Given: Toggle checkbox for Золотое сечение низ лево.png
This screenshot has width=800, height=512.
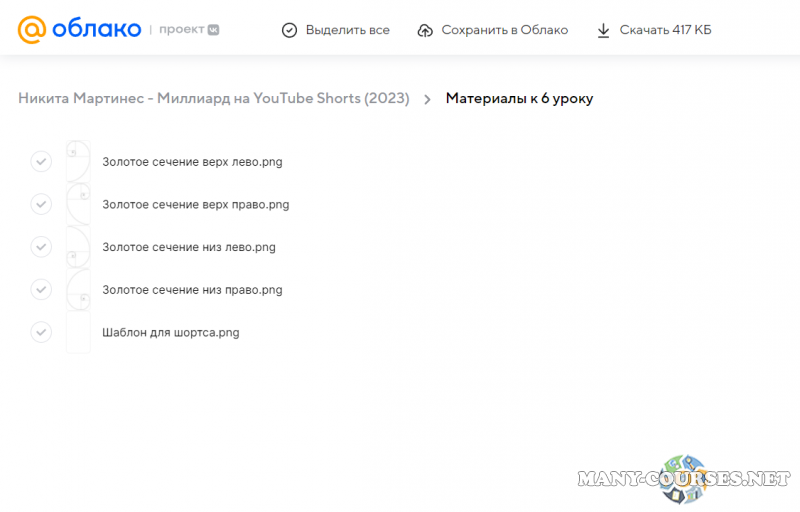Looking at the screenshot, I should pyautogui.click(x=41, y=247).
